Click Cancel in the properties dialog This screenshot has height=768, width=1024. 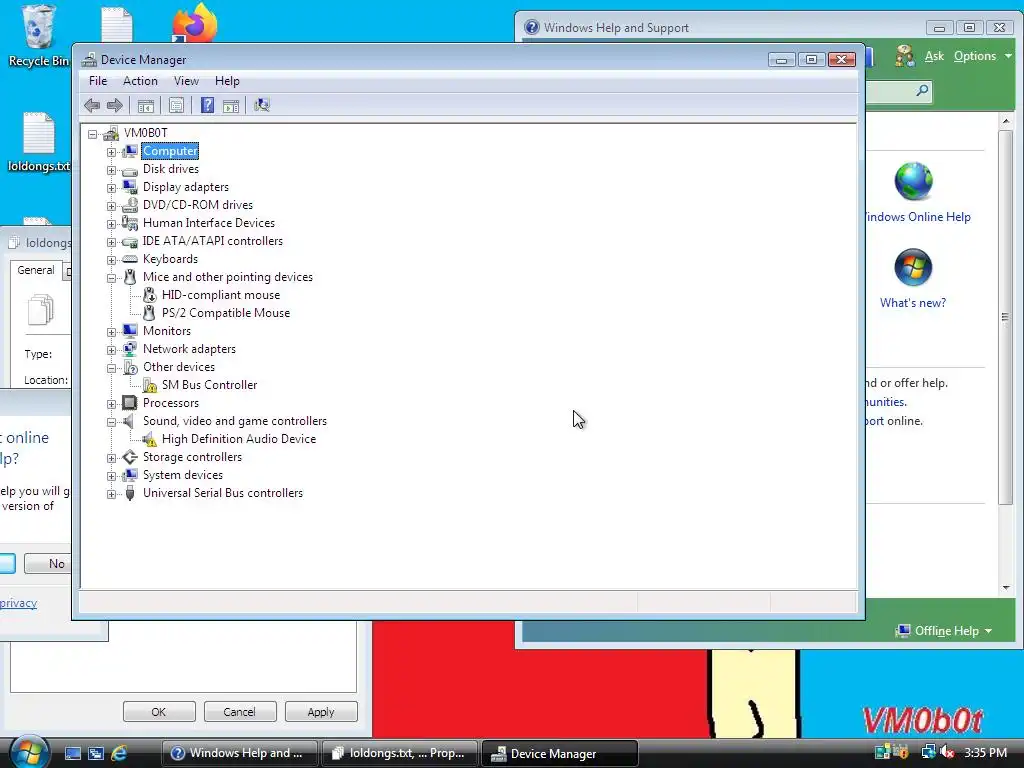click(x=240, y=712)
